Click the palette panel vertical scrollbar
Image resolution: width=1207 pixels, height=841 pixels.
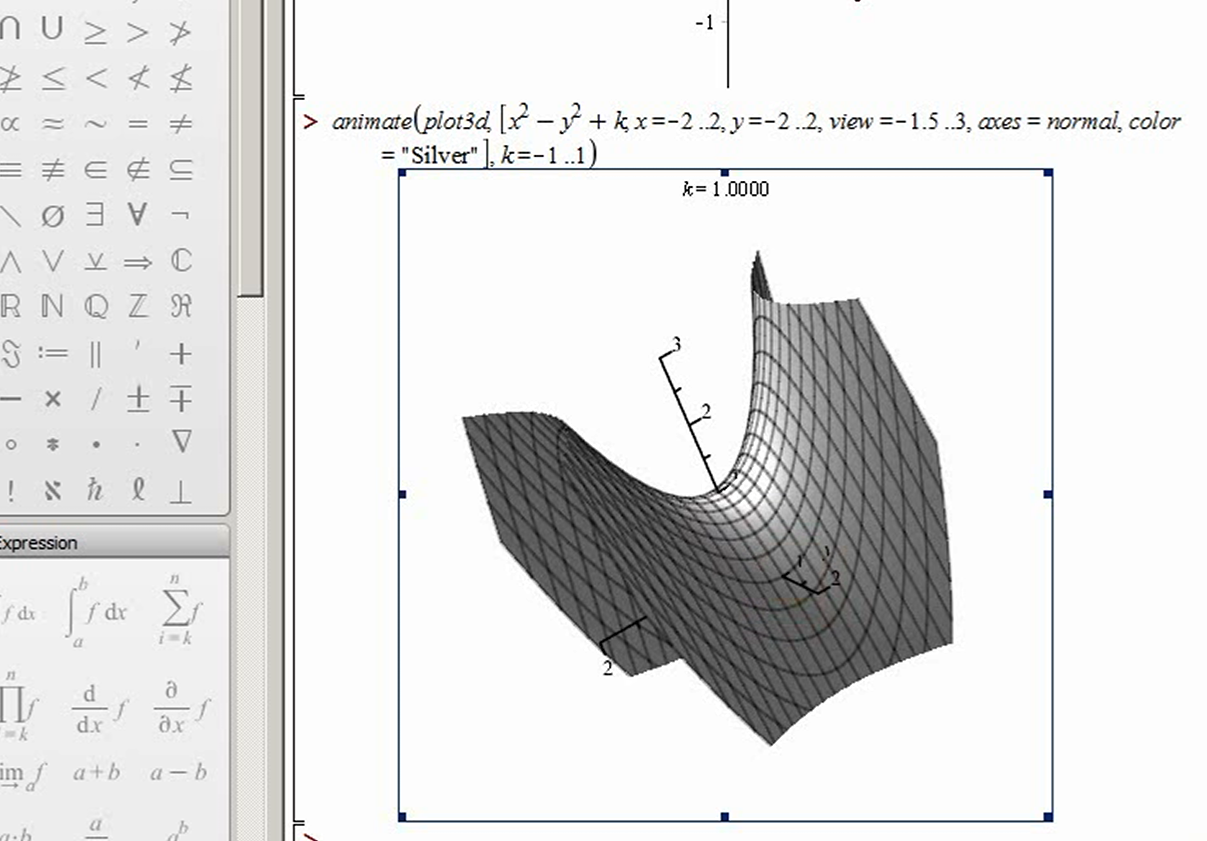click(x=250, y=150)
